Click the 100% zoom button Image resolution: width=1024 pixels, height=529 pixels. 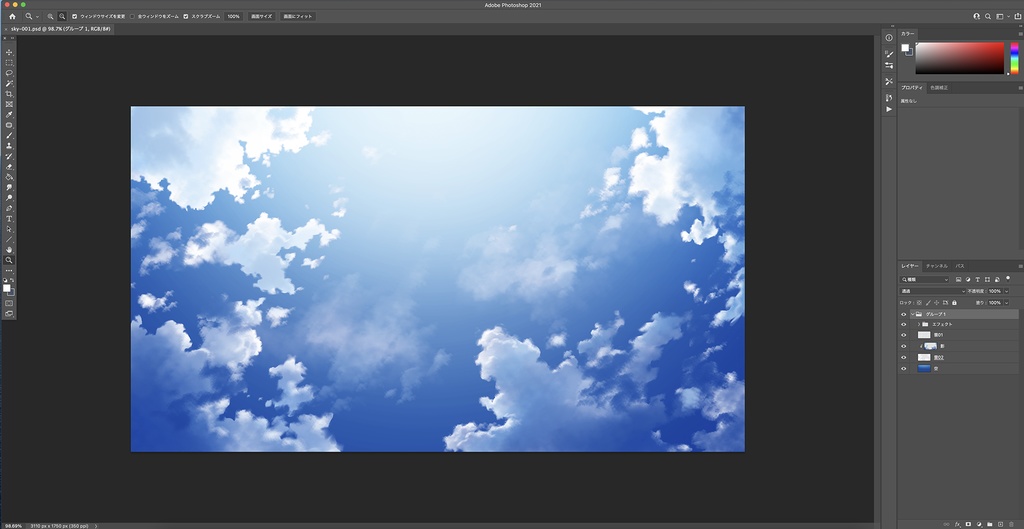pyautogui.click(x=234, y=16)
